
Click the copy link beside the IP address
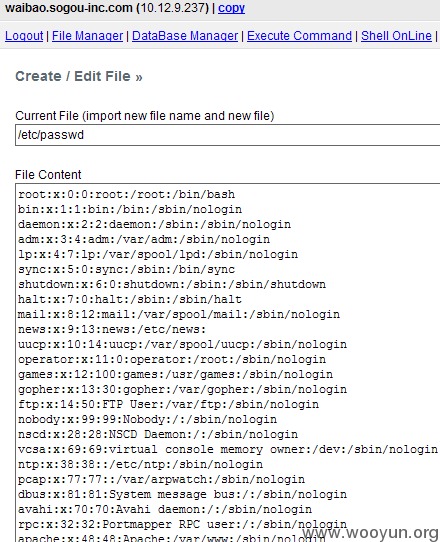pos(231,8)
